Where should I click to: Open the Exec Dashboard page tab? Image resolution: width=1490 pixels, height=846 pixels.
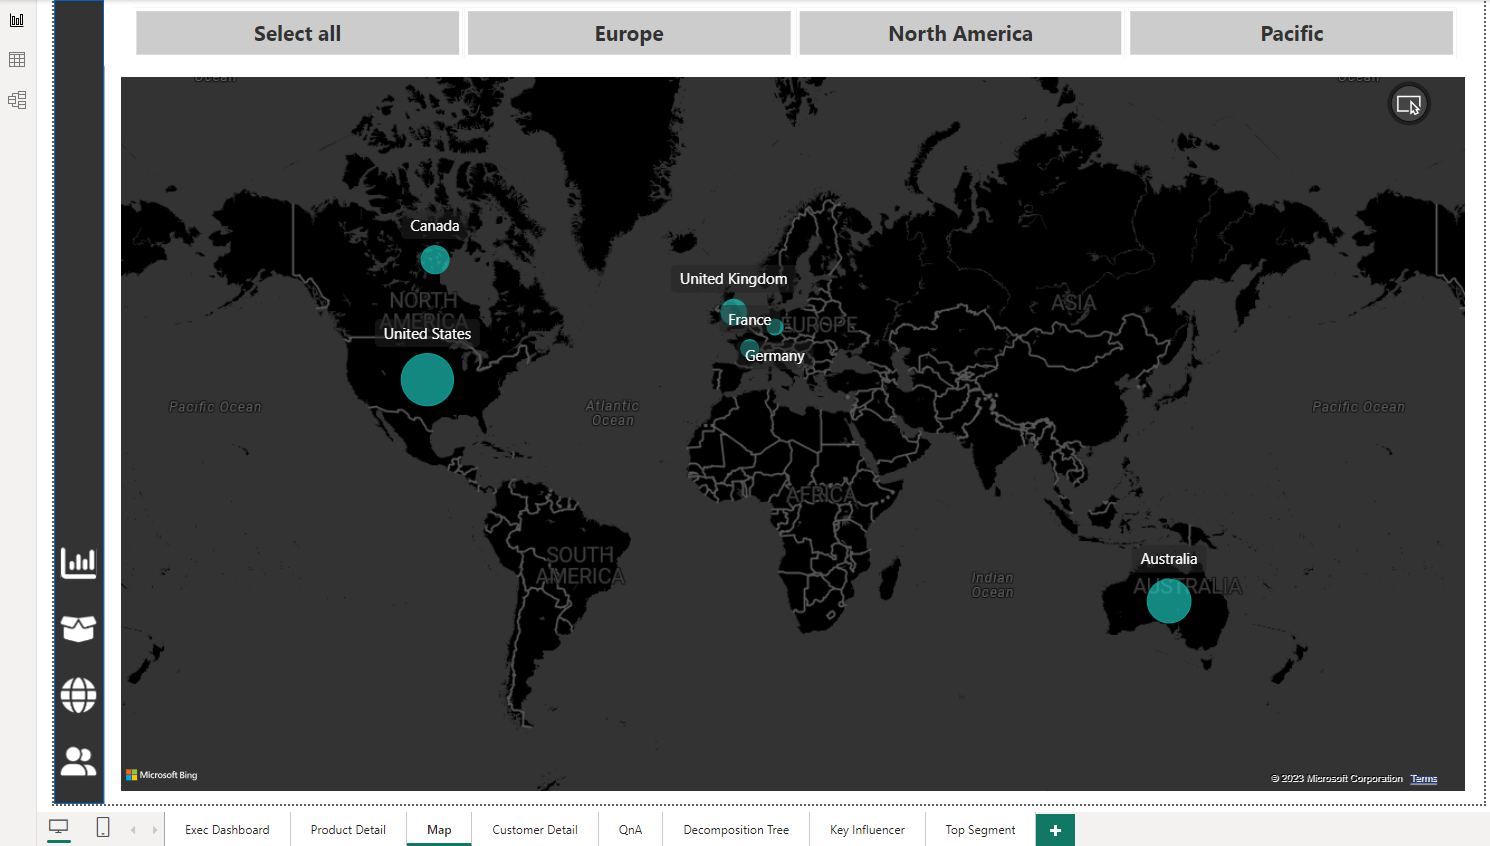click(227, 830)
